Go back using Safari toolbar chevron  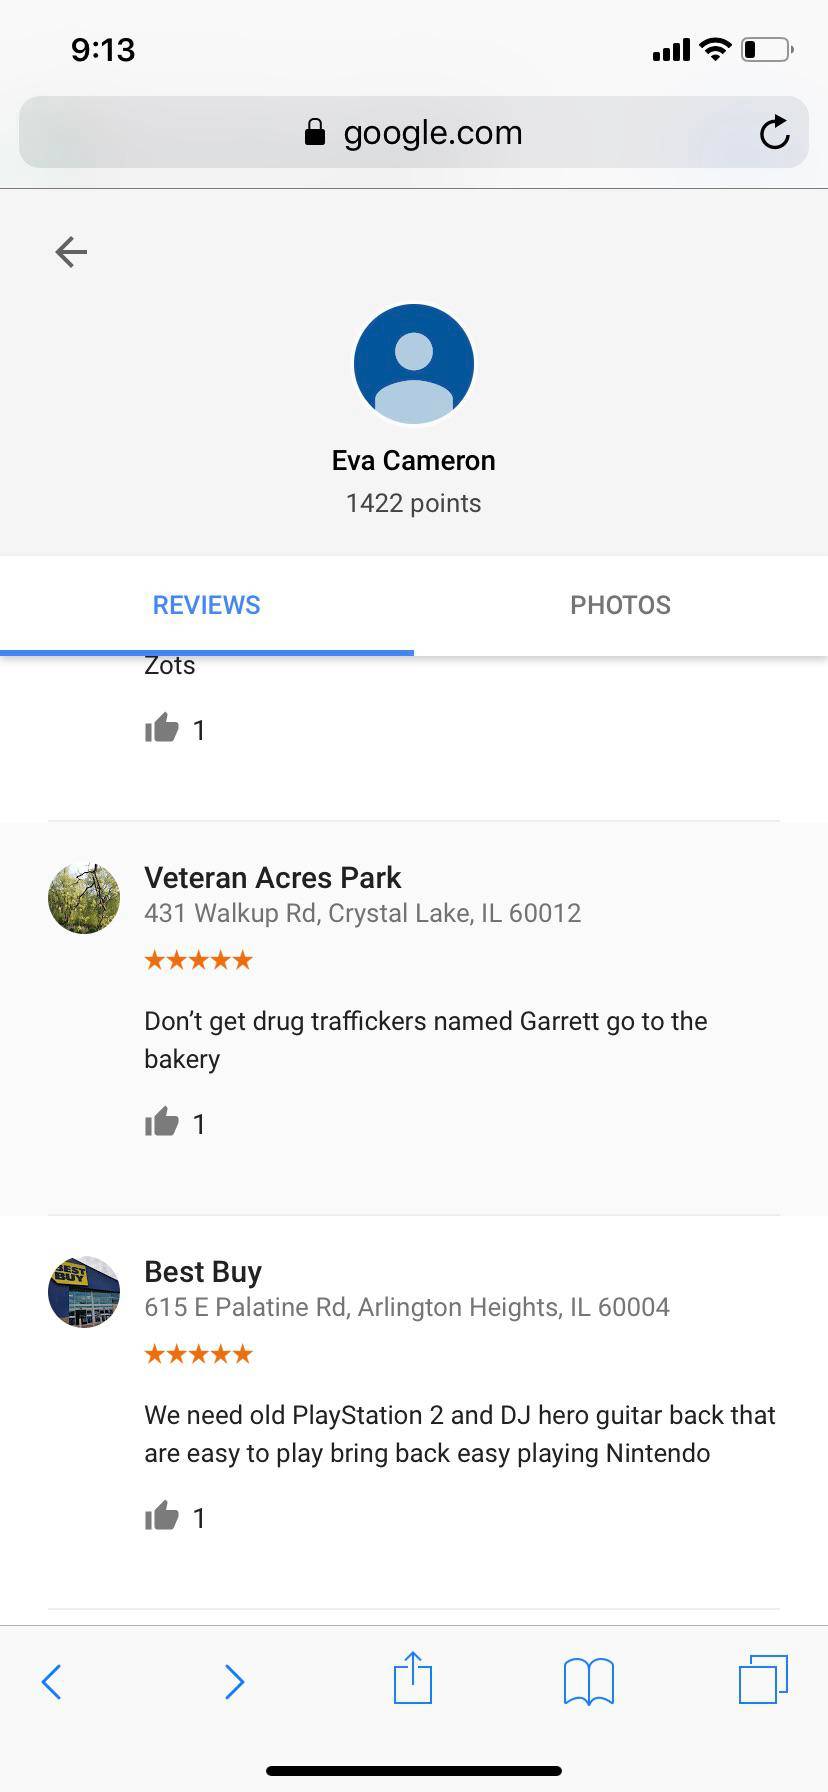(x=52, y=1682)
